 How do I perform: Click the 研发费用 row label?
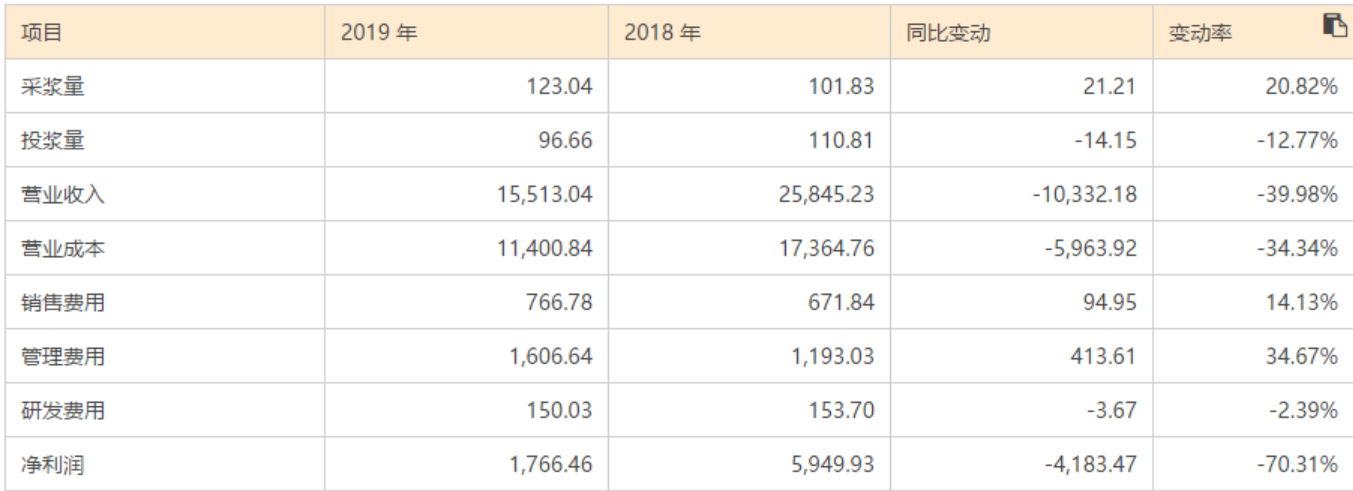pos(63,411)
